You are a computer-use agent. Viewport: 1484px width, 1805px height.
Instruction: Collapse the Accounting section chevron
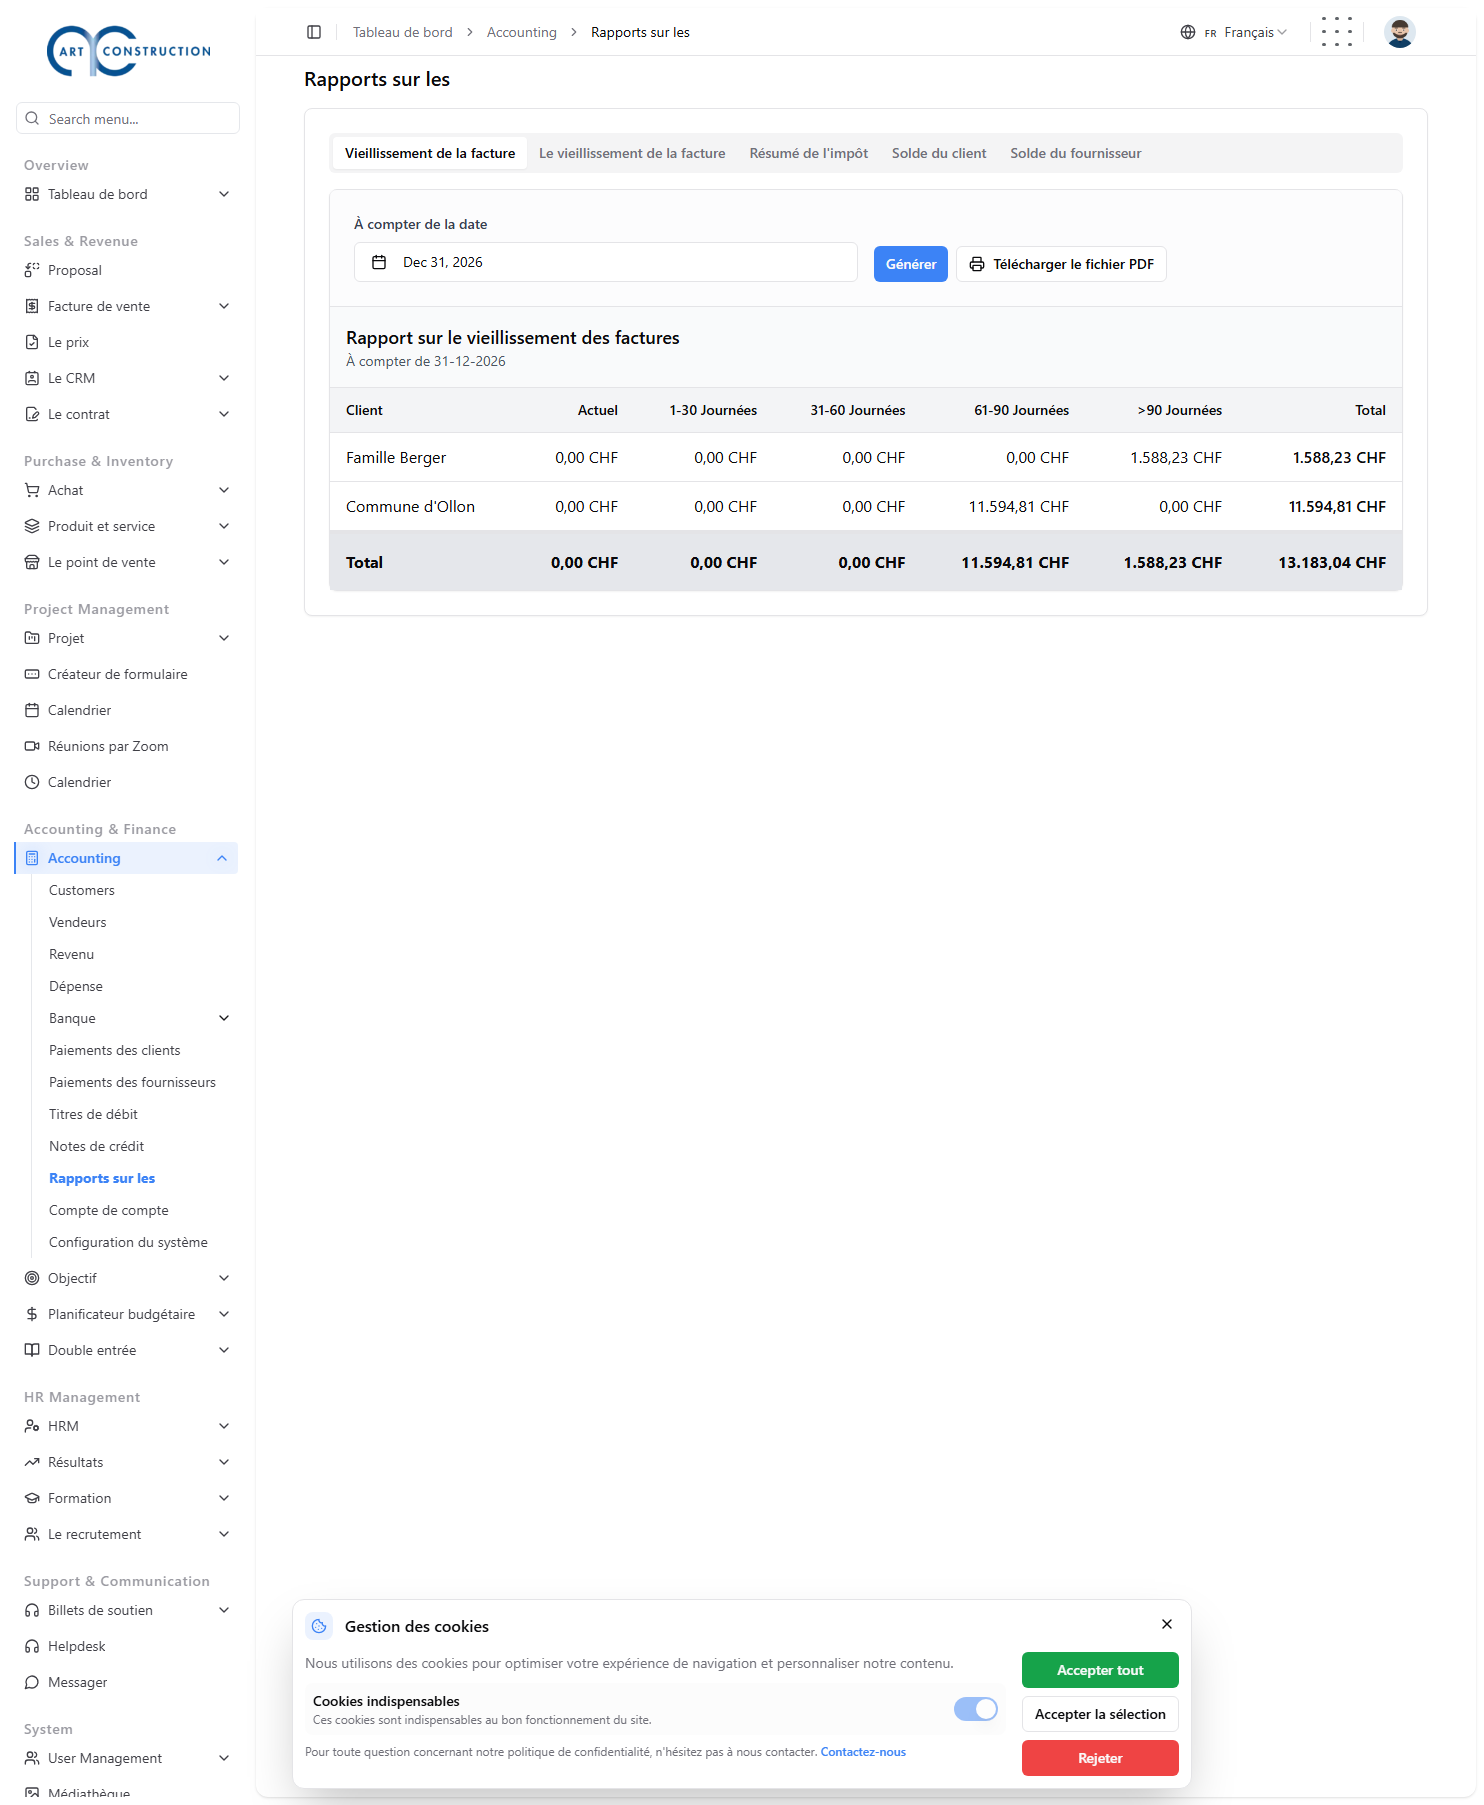222,858
